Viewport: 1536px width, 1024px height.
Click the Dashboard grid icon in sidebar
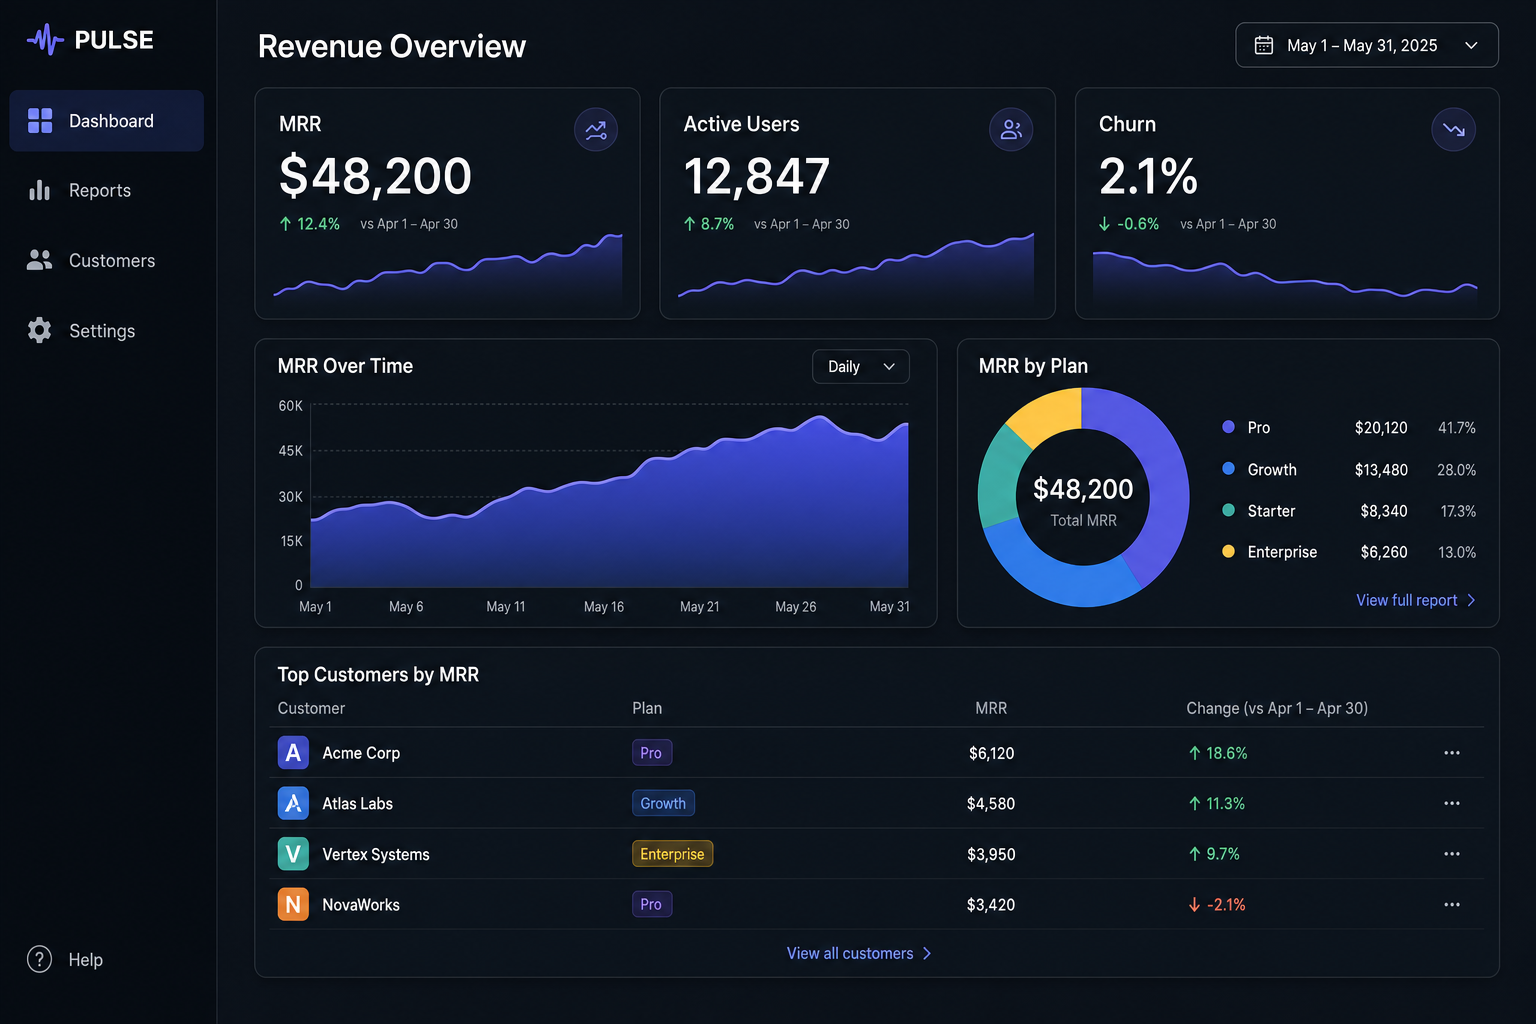(40, 121)
